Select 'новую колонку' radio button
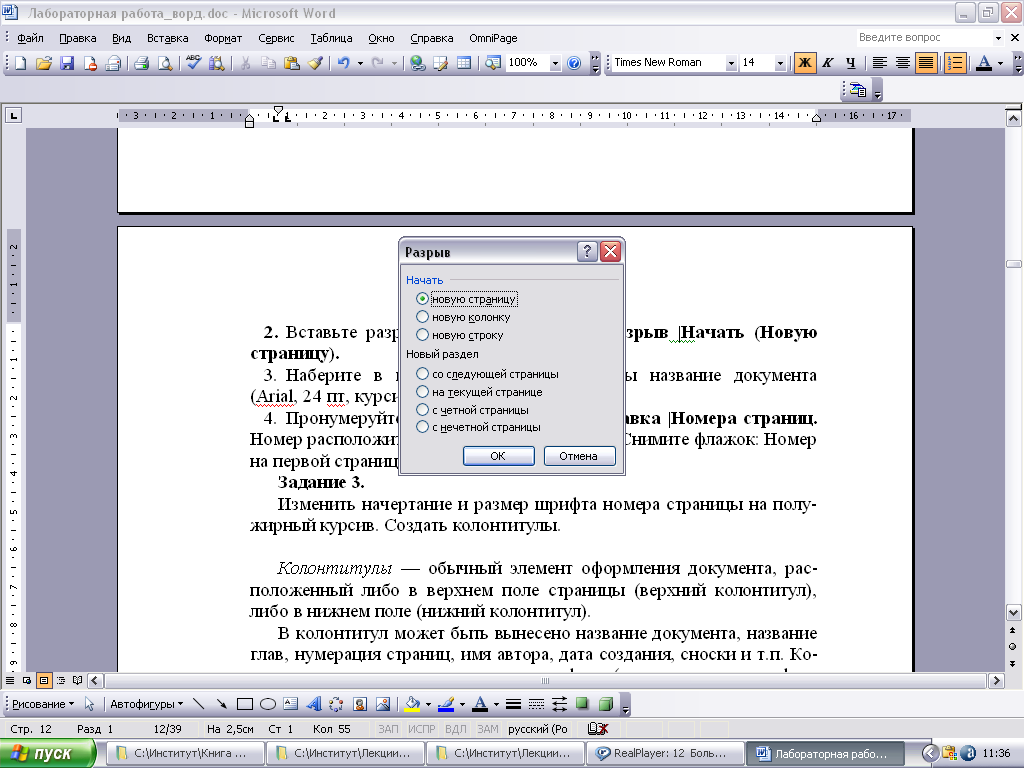The width and height of the screenshot is (1024, 768). [423, 317]
